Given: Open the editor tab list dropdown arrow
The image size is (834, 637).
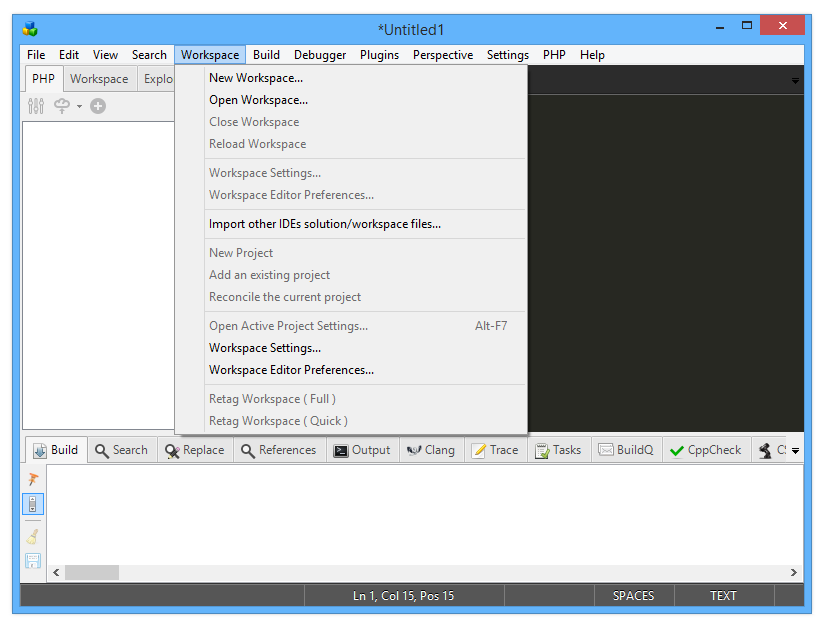Looking at the screenshot, I should pos(795,80).
